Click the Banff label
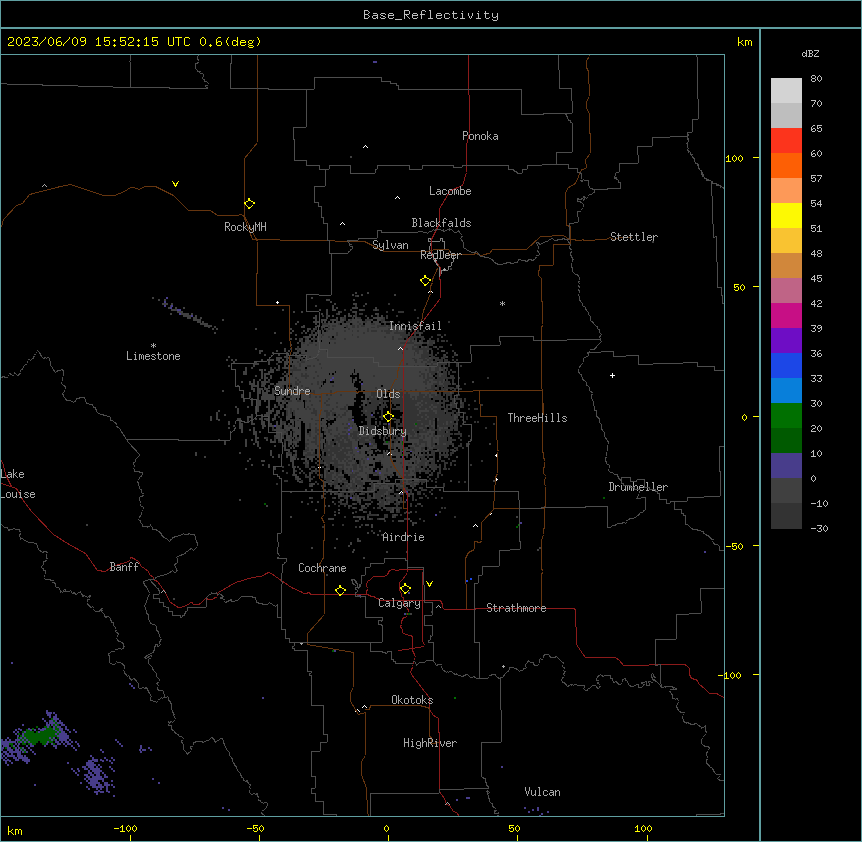The height and width of the screenshot is (842, 862). [124, 567]
